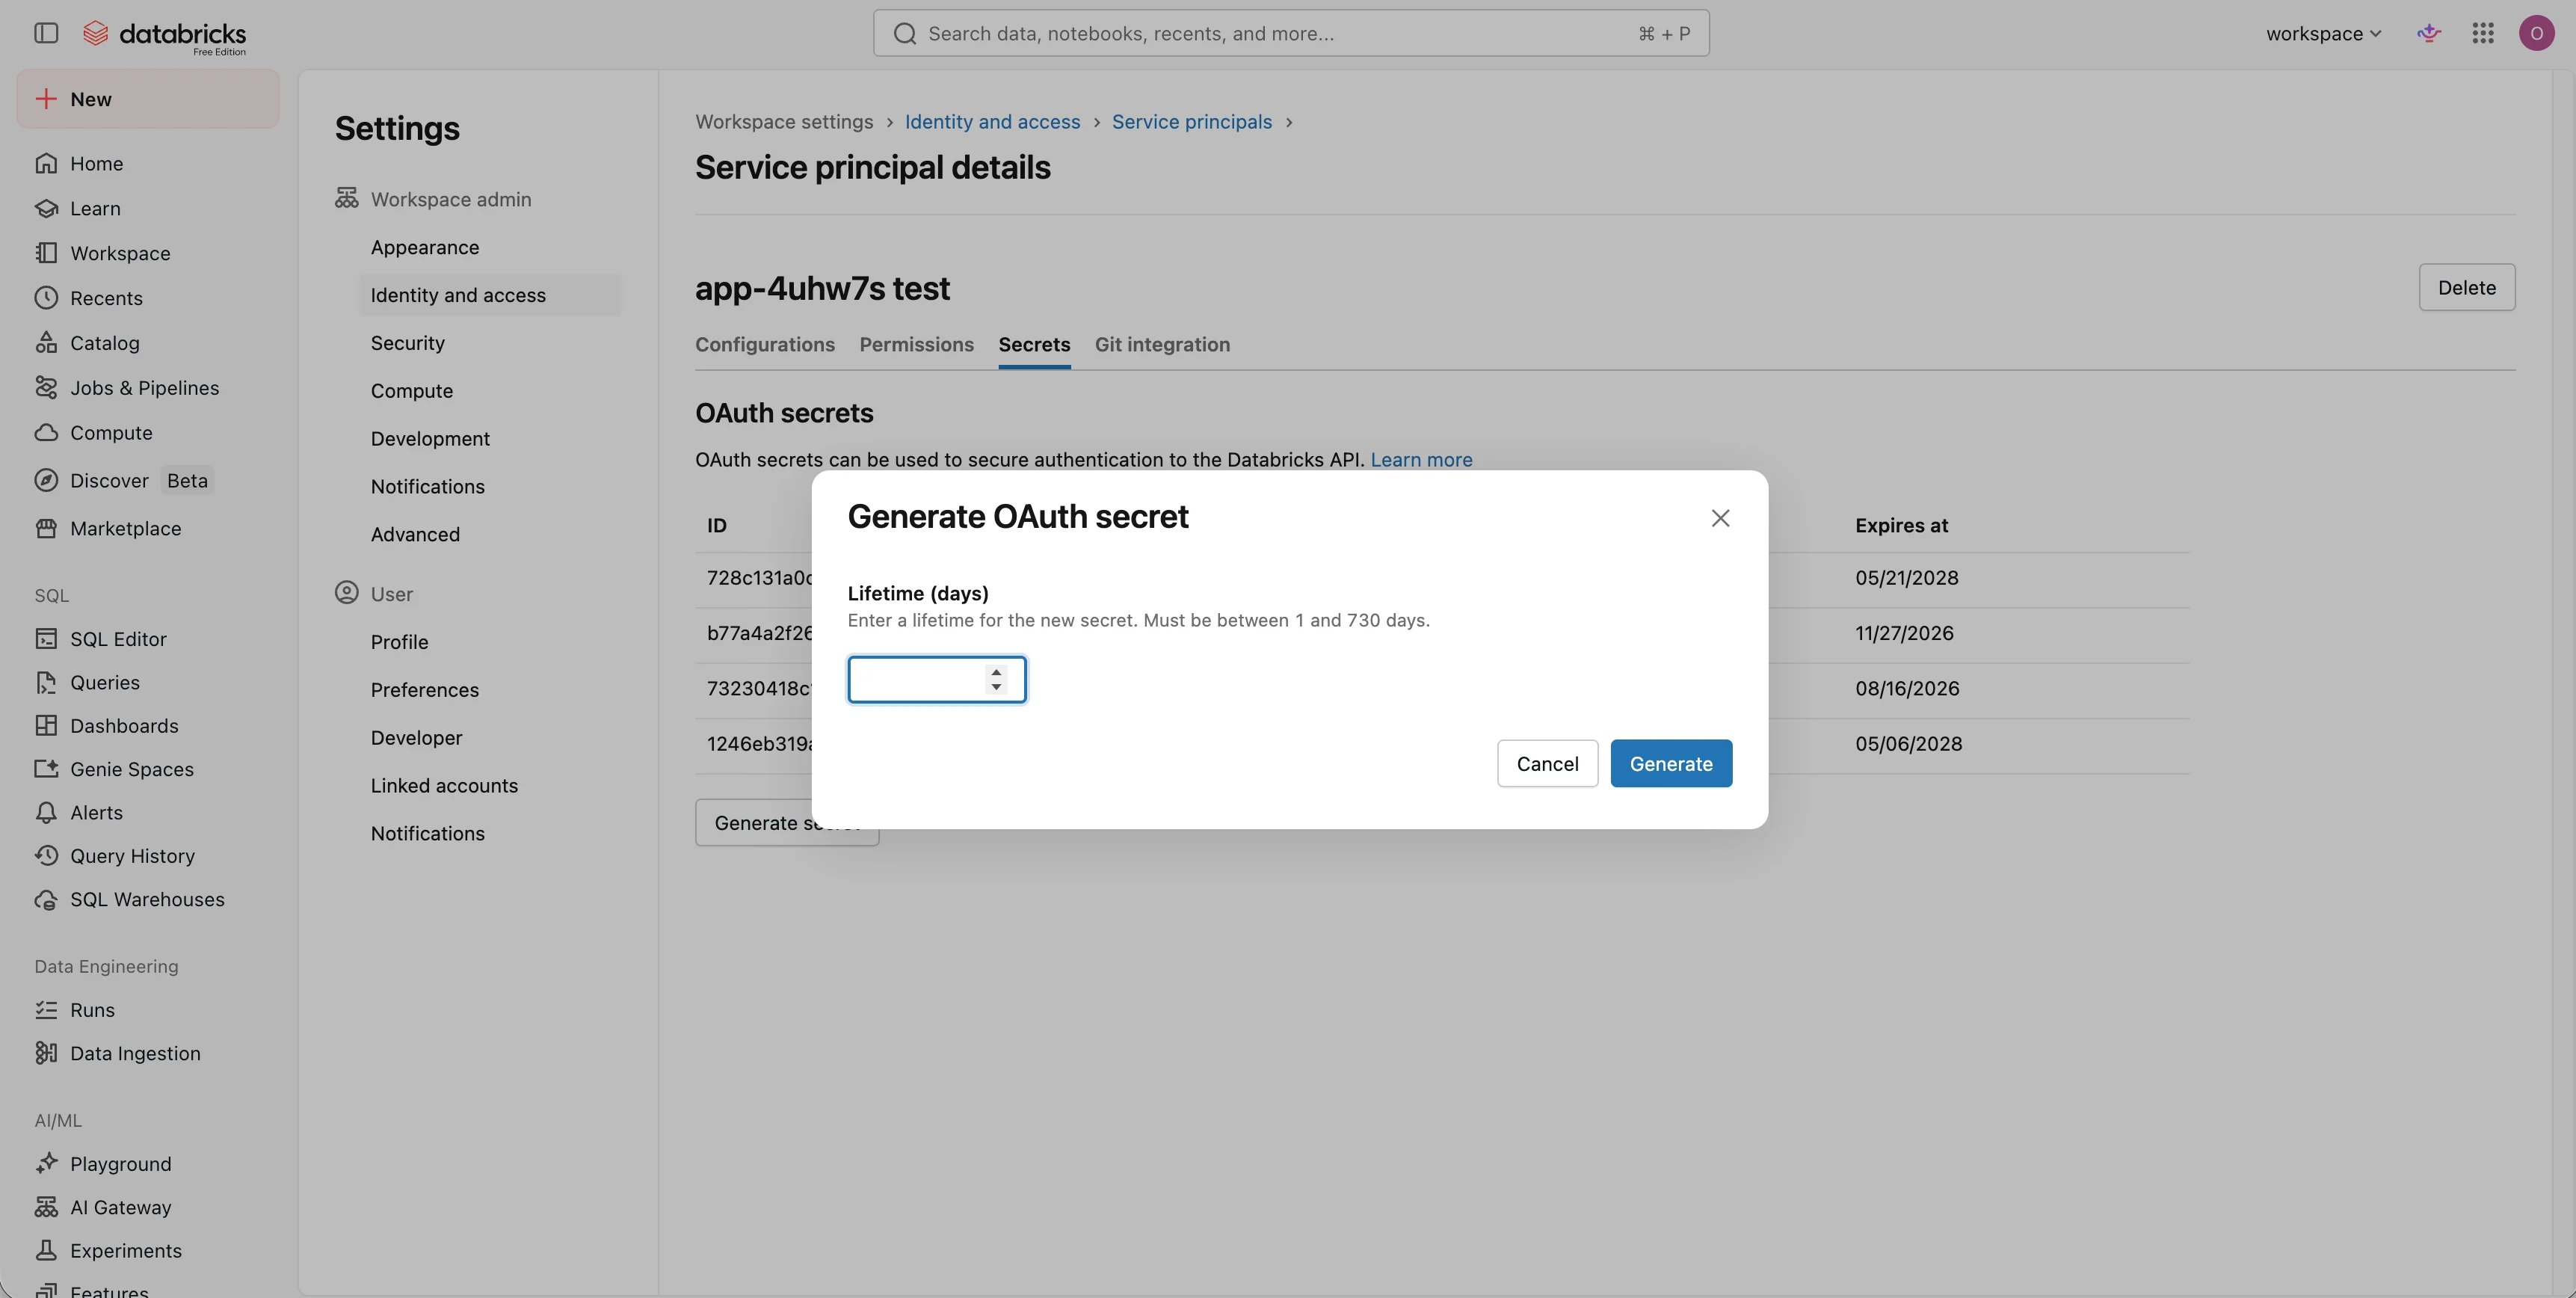Screen dimensions: 2576x1298
Task: Open Catalog in the sidebar
Action: pos(148,343)
